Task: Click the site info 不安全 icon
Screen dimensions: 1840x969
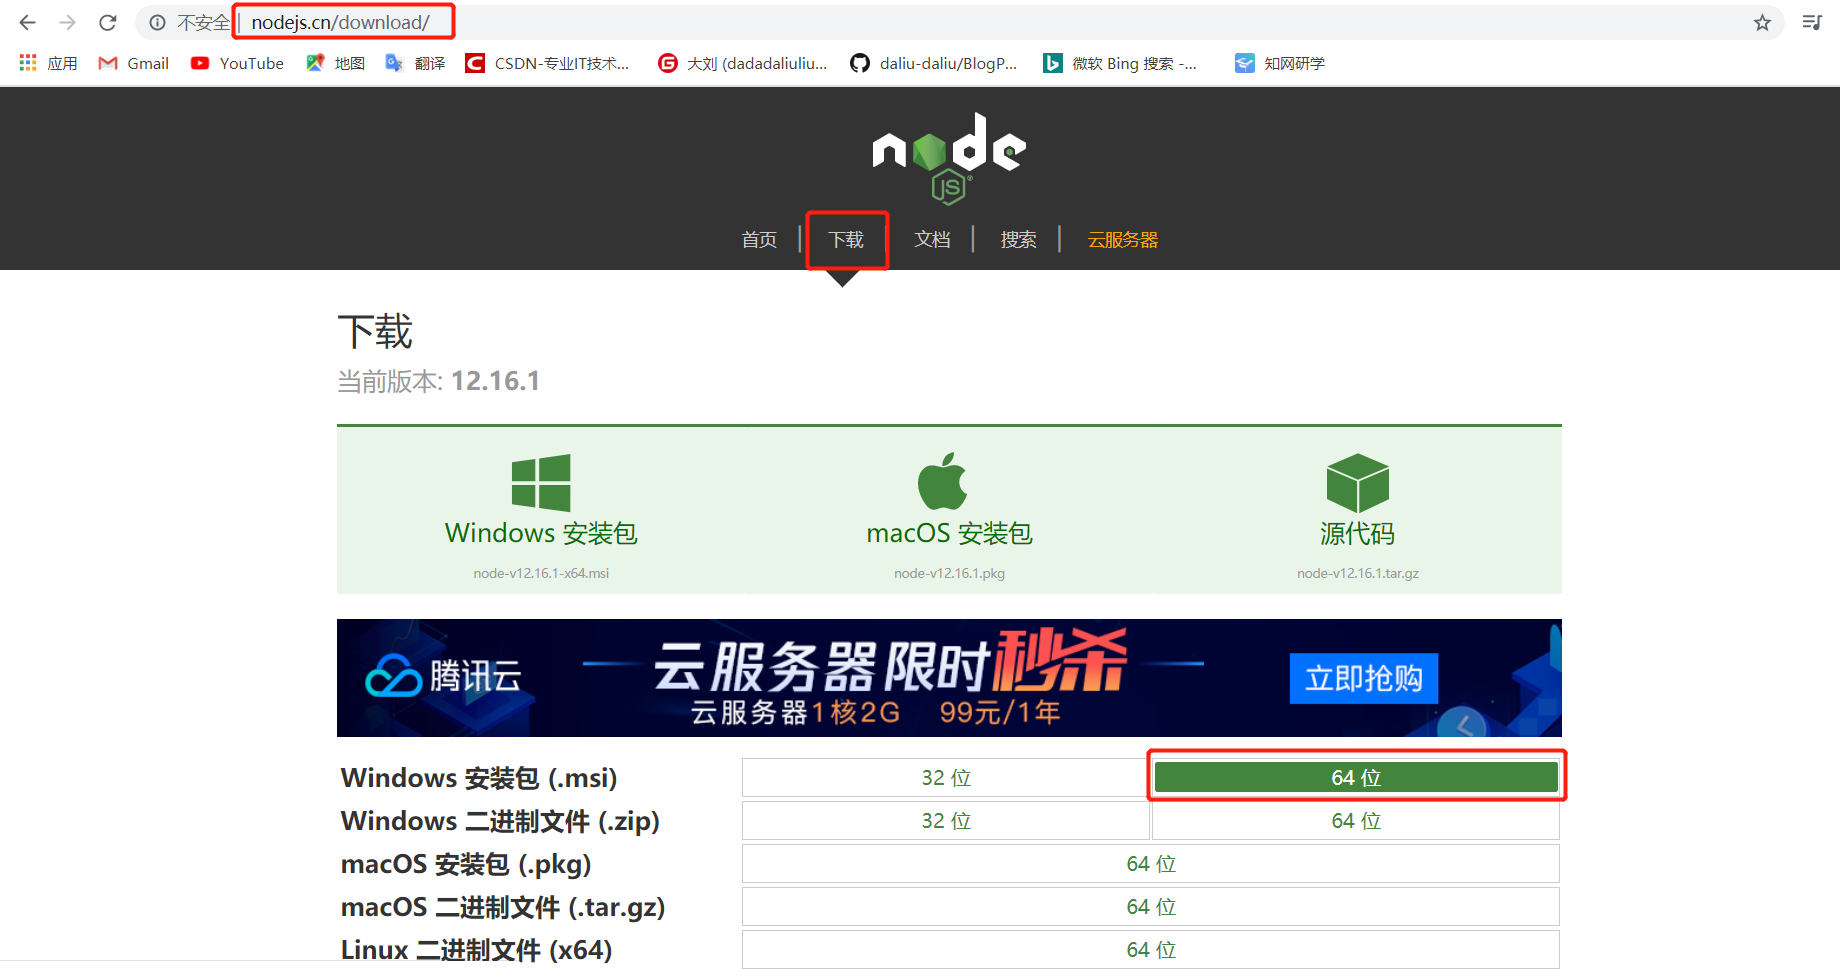Action: coord(157,22)
